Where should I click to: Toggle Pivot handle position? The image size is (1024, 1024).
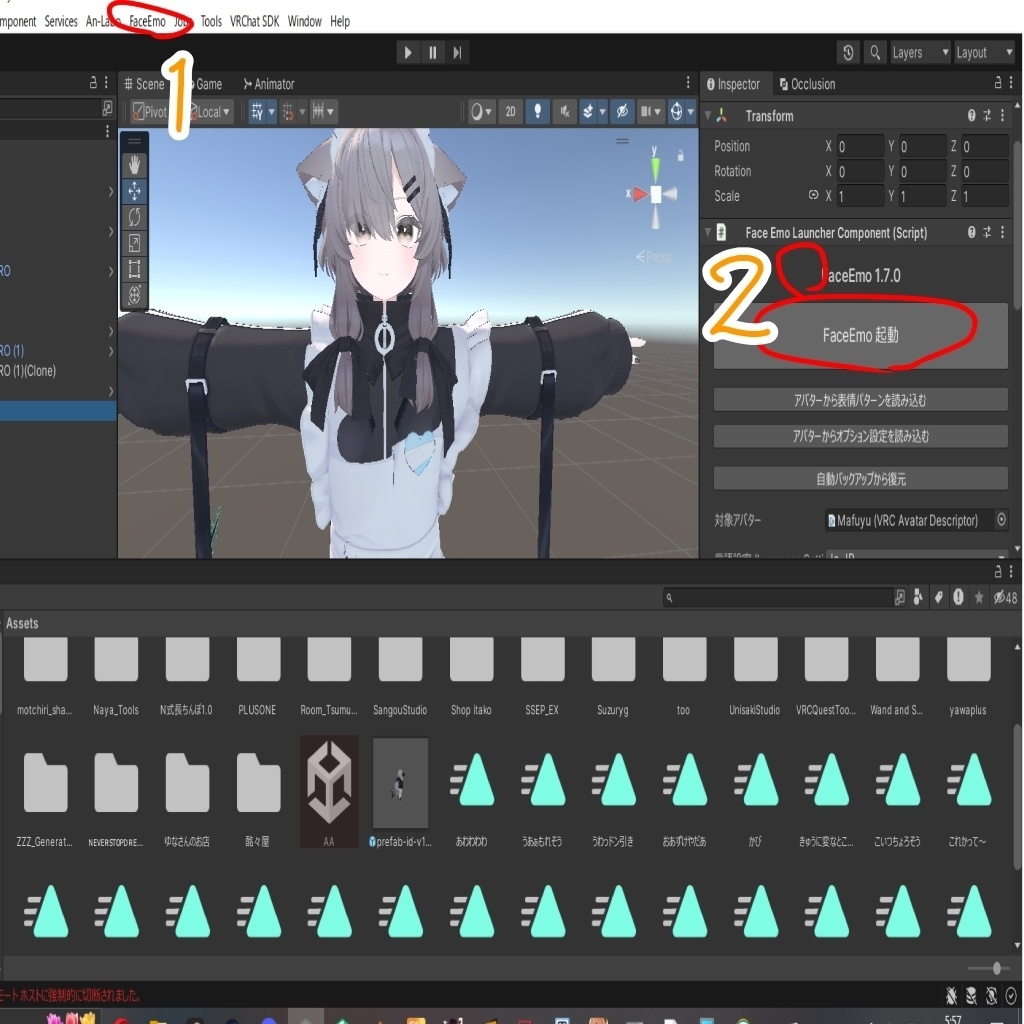coord(150,112)
